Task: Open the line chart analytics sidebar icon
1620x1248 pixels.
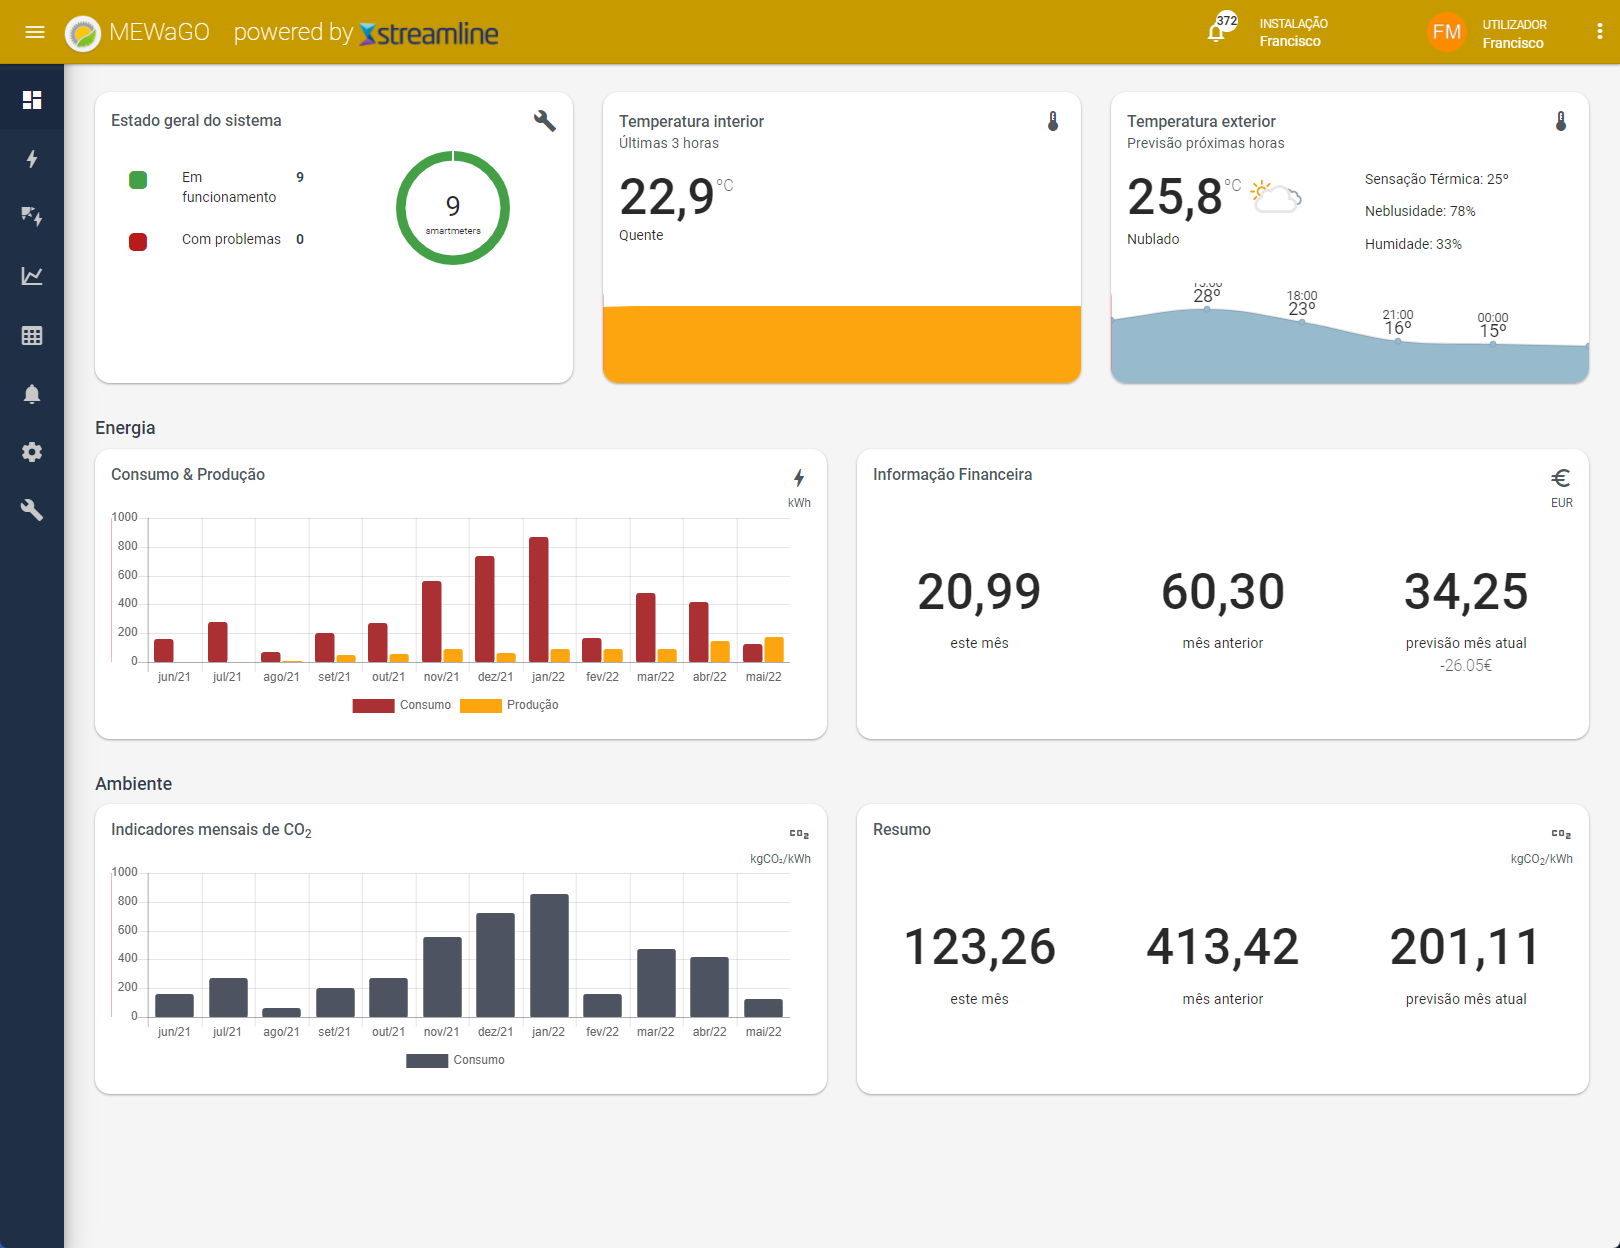Action: tap(32, 276)
